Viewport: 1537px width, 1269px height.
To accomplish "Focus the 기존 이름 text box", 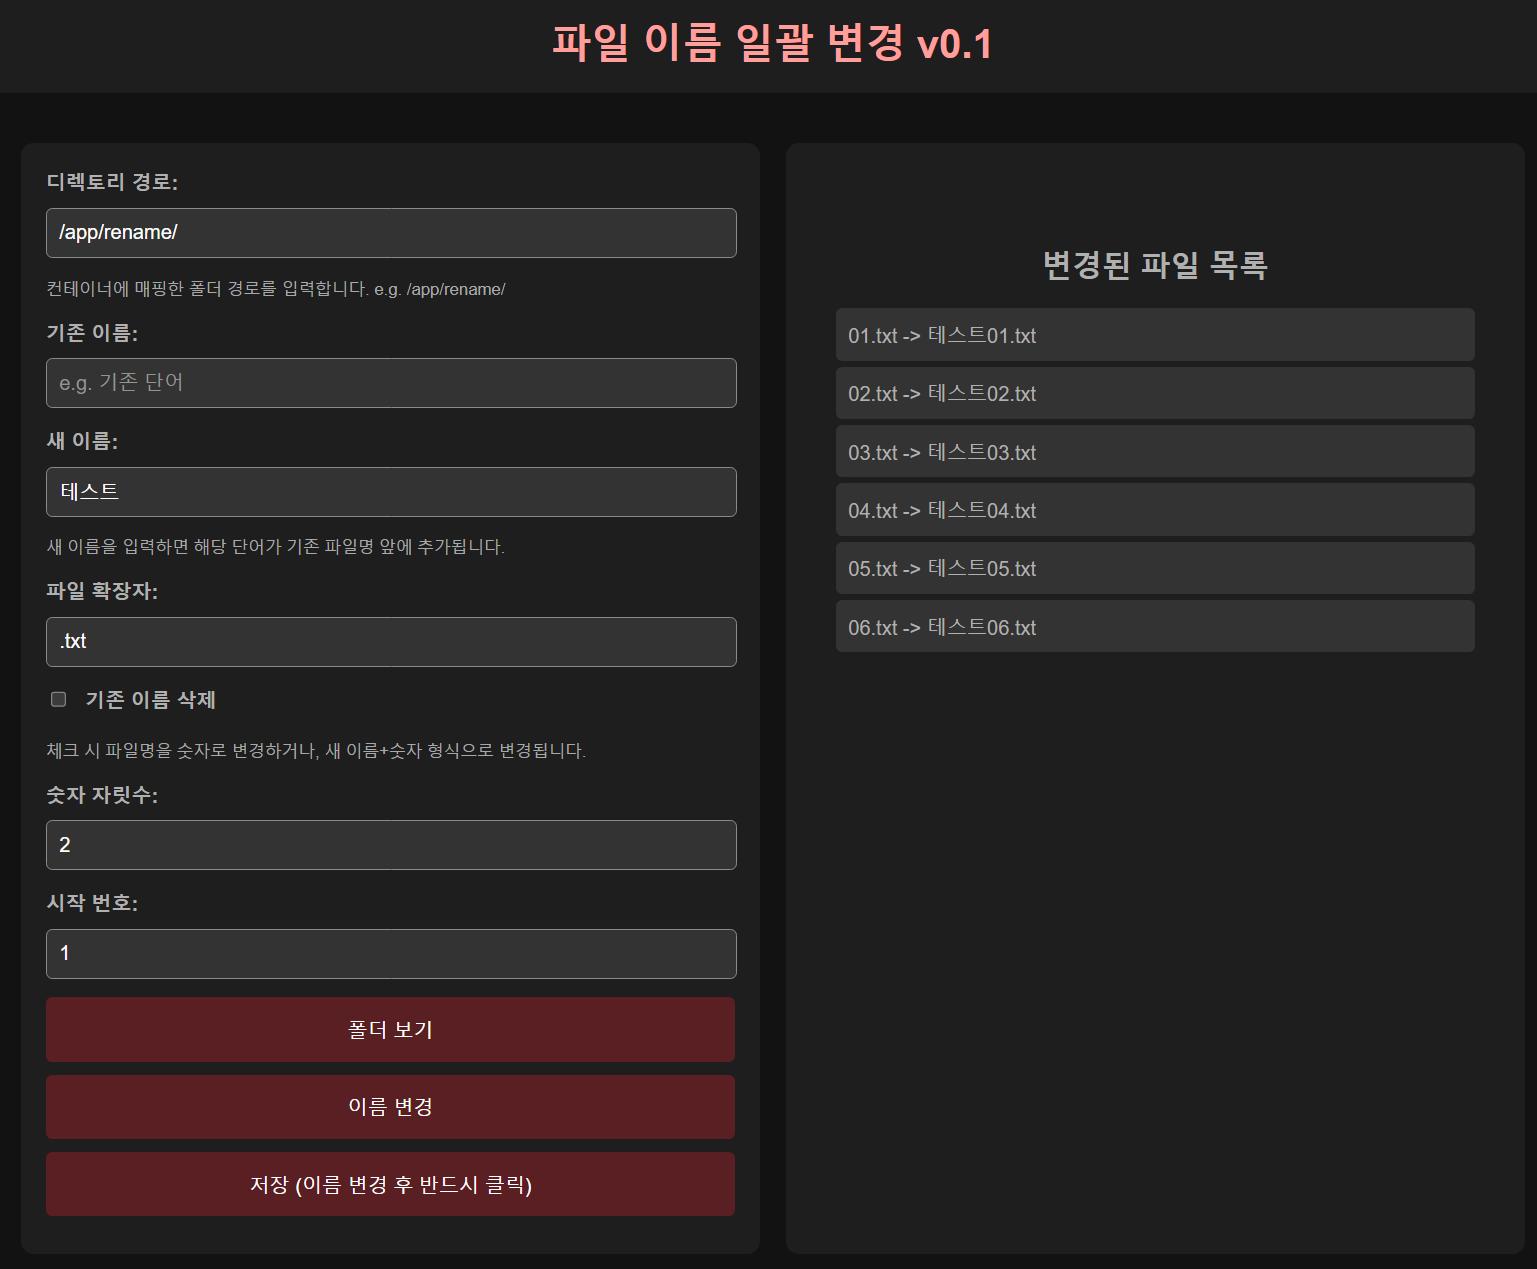I will [x=391, y=383].
